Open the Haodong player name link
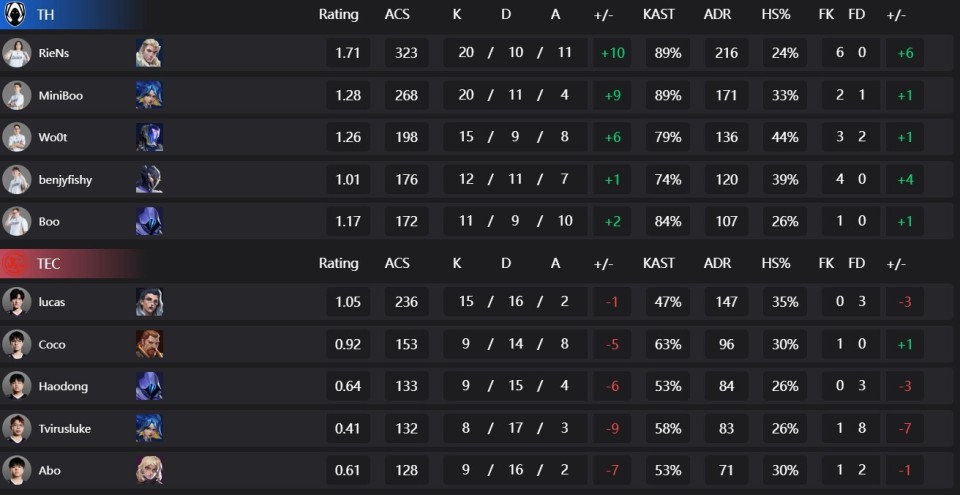Image resolution: width=960 pixels, height=495 pixels. [x=63, y=387]
